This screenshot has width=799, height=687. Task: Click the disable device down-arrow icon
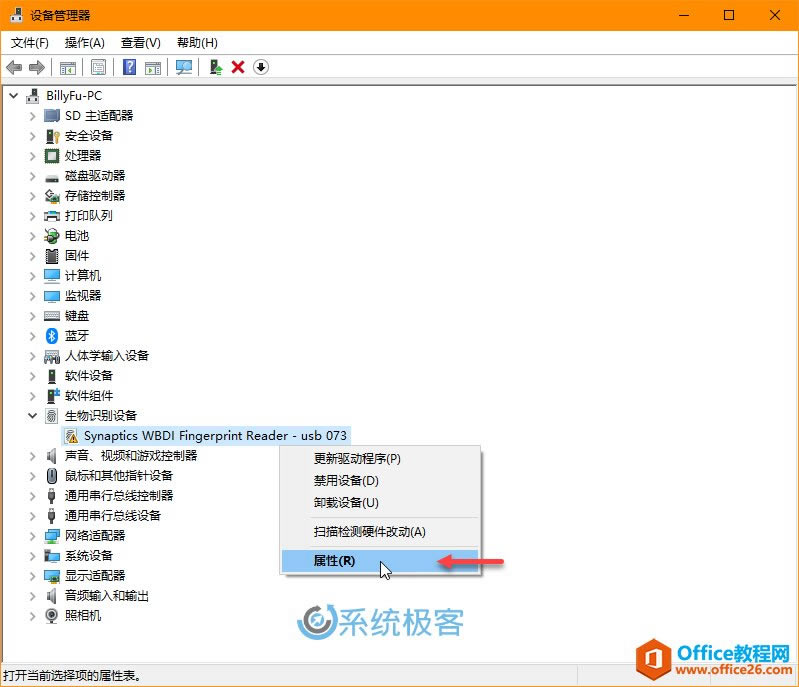[261, 67]
